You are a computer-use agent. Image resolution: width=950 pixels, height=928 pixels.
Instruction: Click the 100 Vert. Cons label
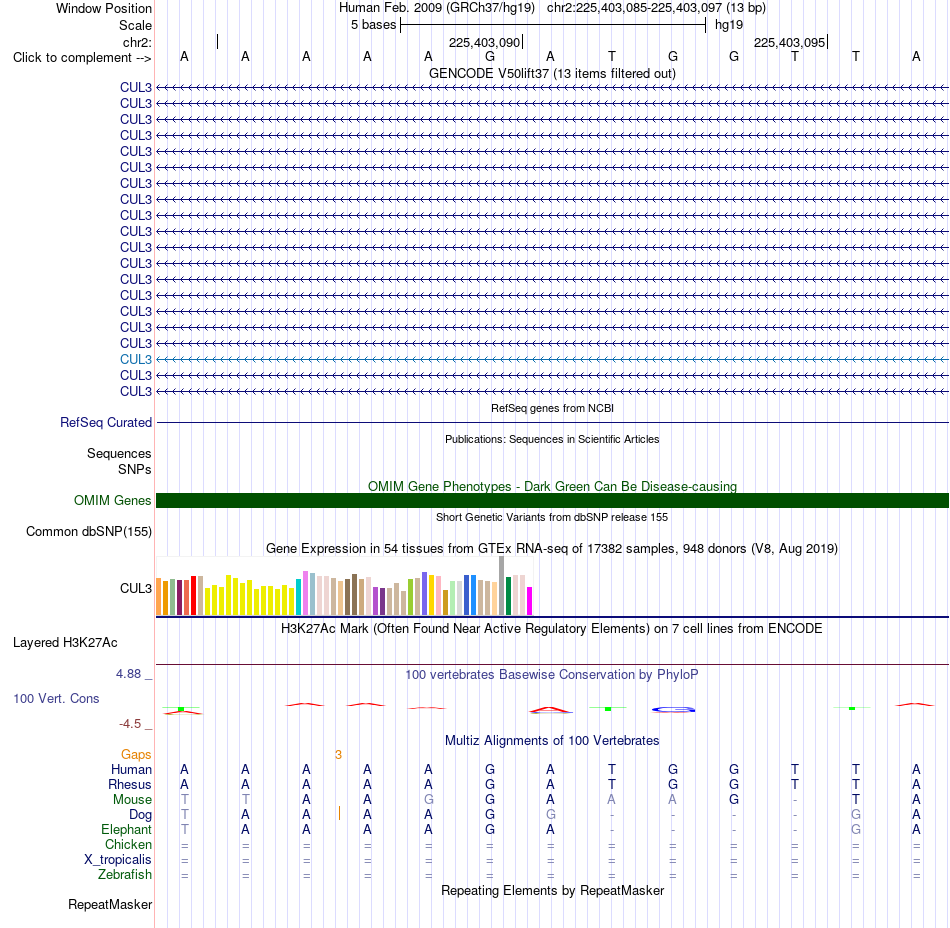56,698
